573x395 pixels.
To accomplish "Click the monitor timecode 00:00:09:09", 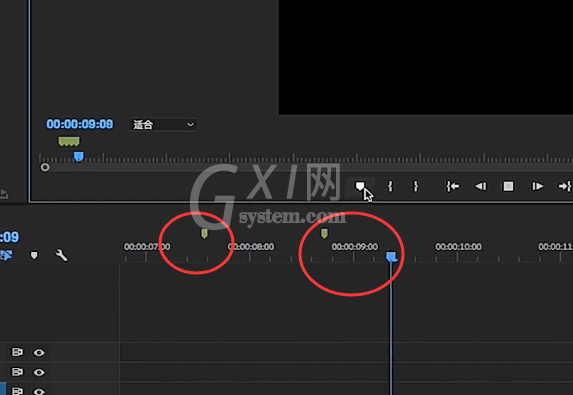I will [x=80, y=124].
